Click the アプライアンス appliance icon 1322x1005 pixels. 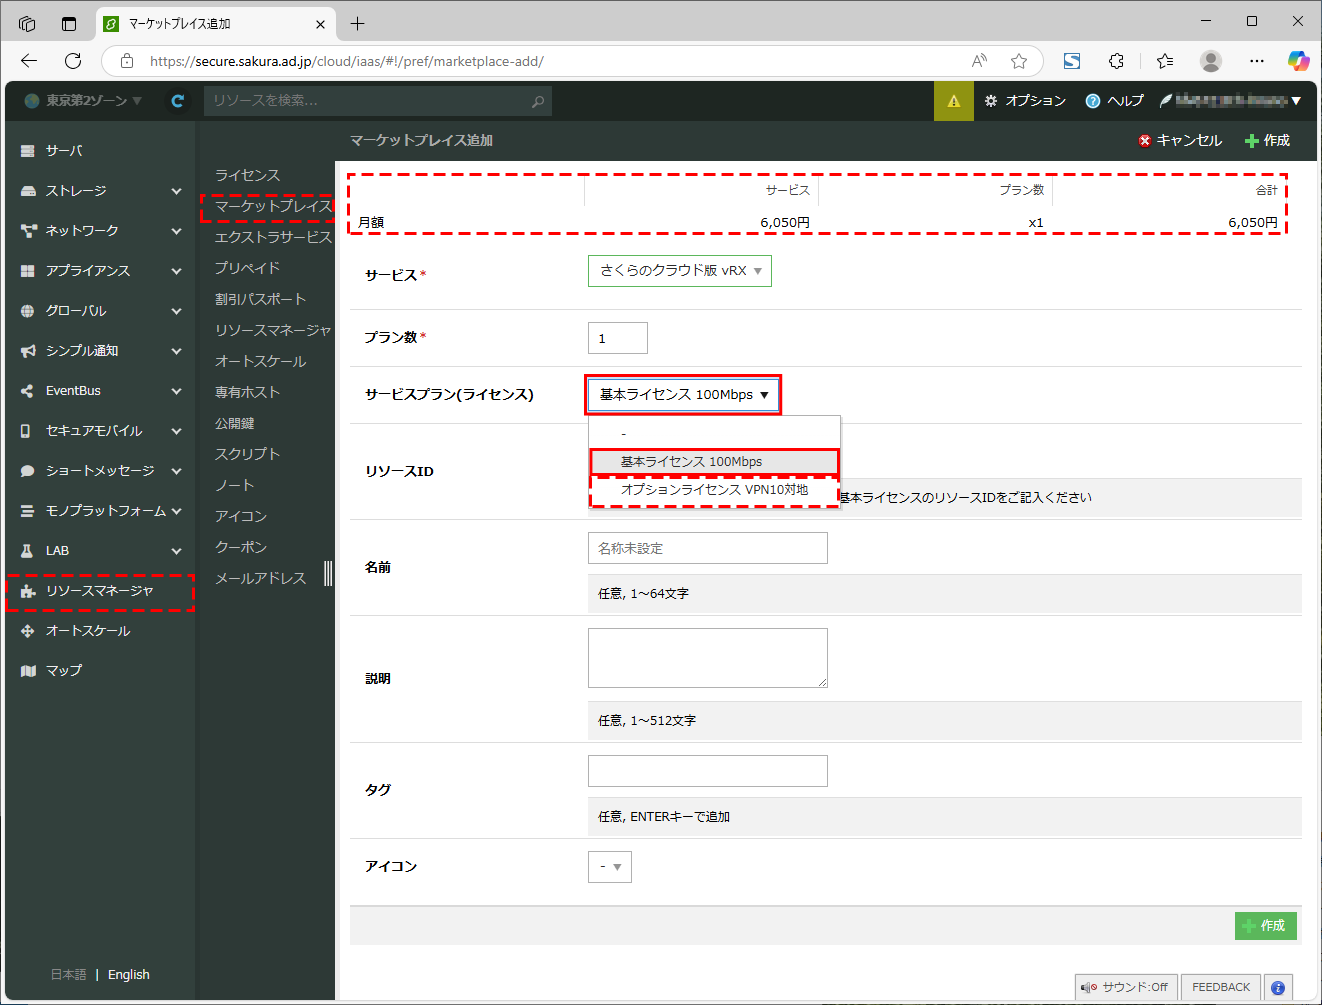click(x=28, y=271)
